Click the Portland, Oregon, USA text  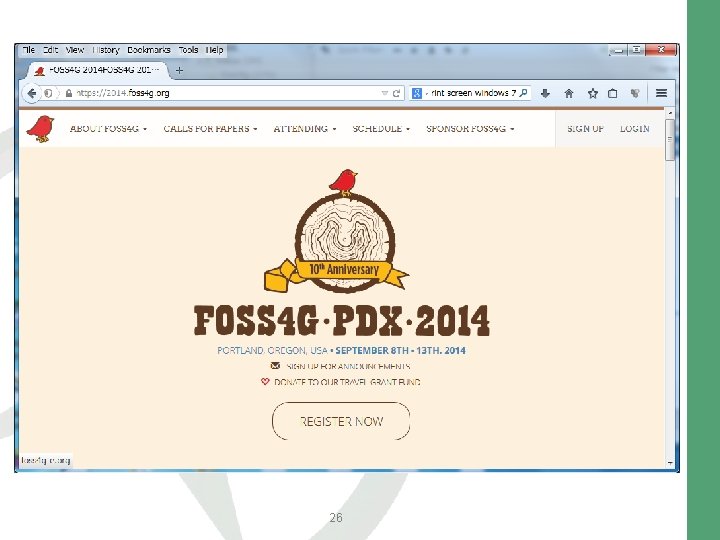tap(272, 350)
